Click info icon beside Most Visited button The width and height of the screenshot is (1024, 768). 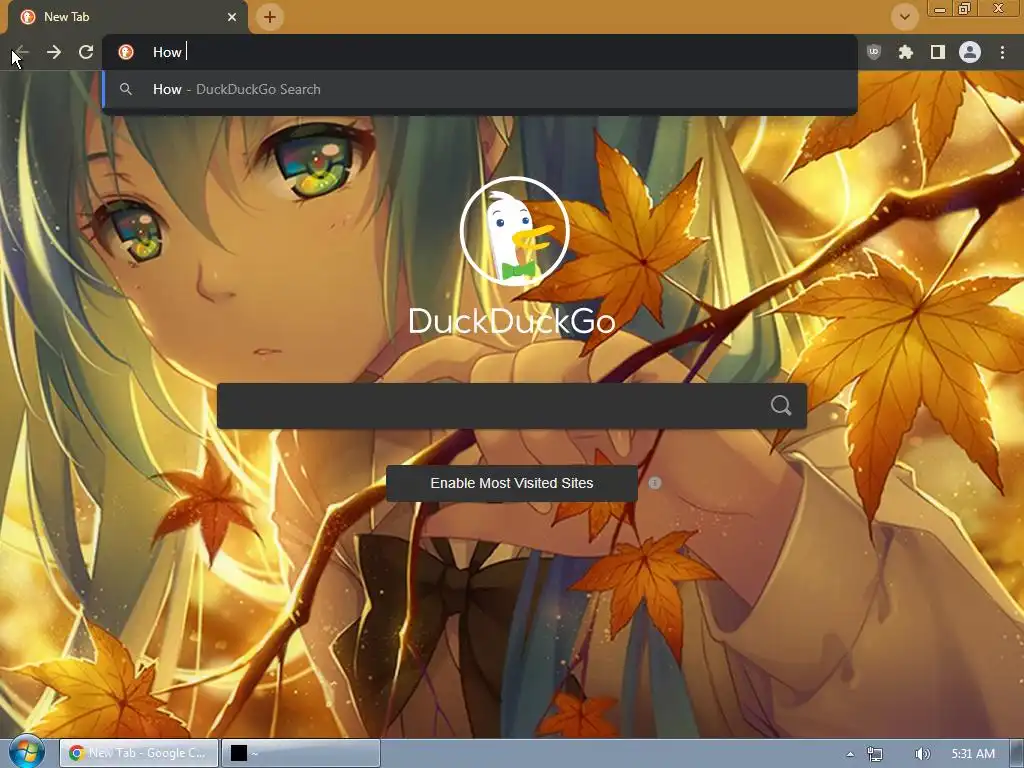point(655,483)
